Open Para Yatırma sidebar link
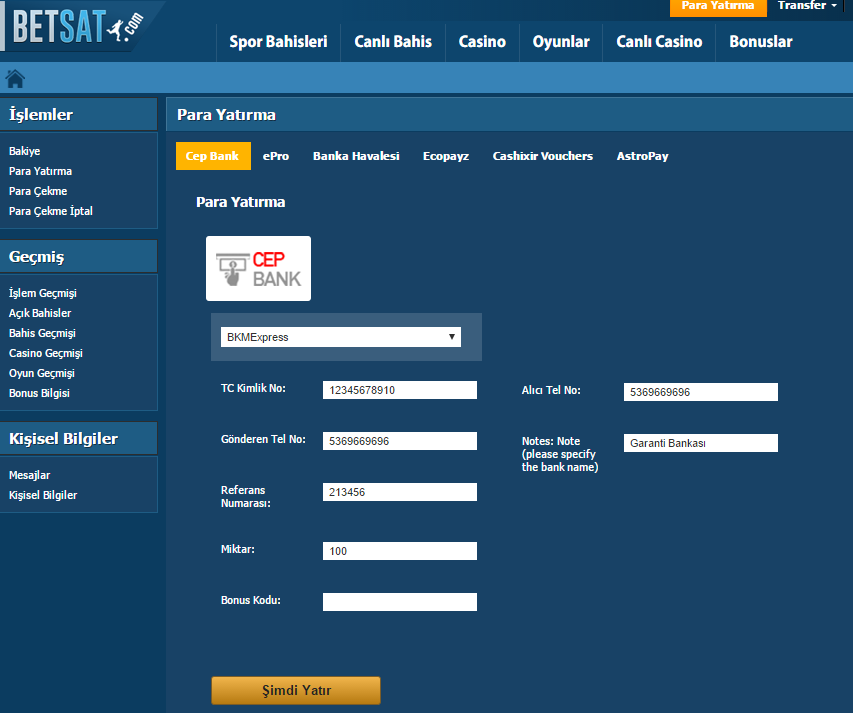The width and height of the screenshot is (853, 713). pos(40,171)
